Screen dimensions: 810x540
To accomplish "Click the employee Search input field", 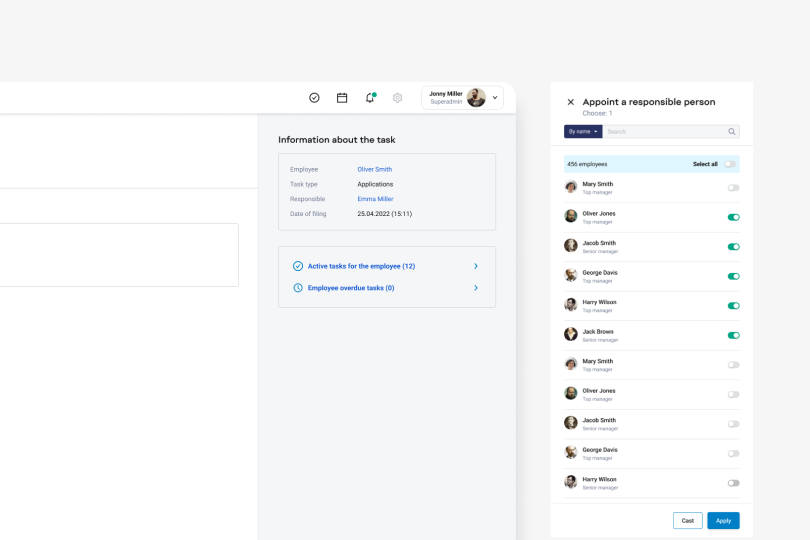I will click(665, 131).
